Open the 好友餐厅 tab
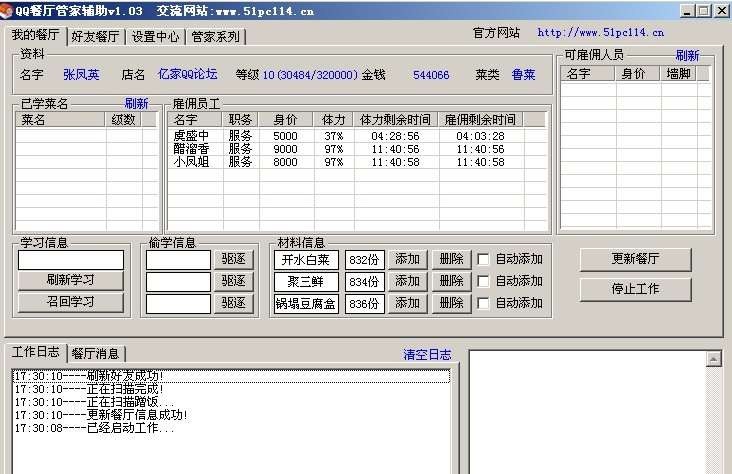This screenshot has width=732, height=474. (96, 36)
